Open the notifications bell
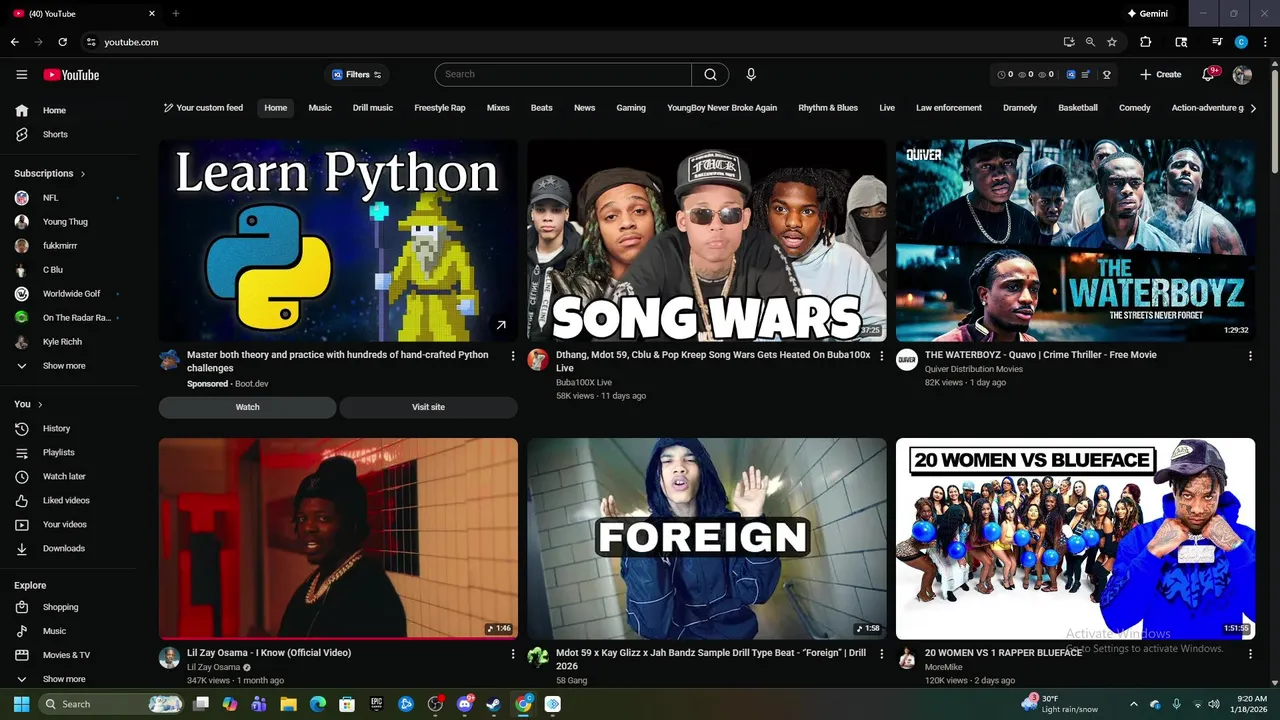 click(x=1206, y=74)
